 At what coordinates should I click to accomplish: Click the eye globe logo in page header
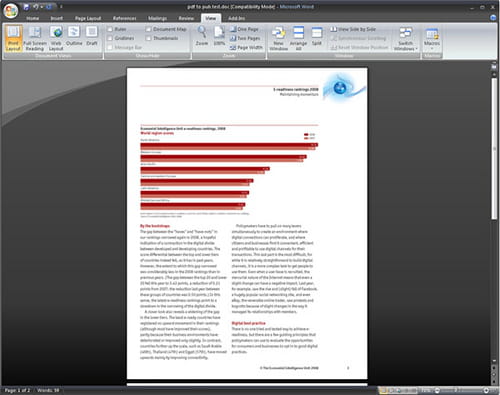(x=343, y=88)
